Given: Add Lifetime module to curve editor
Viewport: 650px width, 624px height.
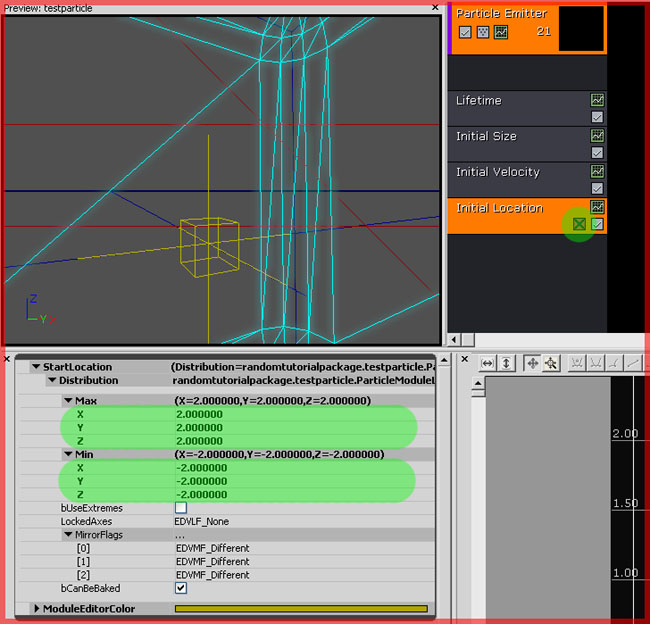Looking at the screenshot, I should (597, 100).
